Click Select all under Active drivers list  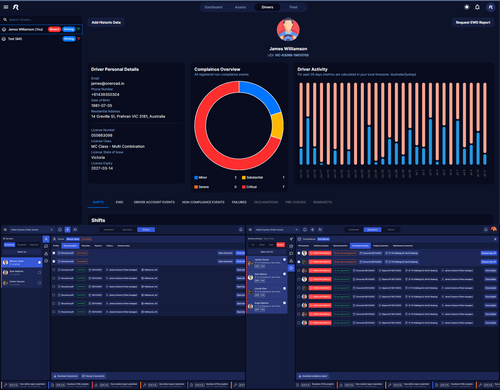pos(267,252)
